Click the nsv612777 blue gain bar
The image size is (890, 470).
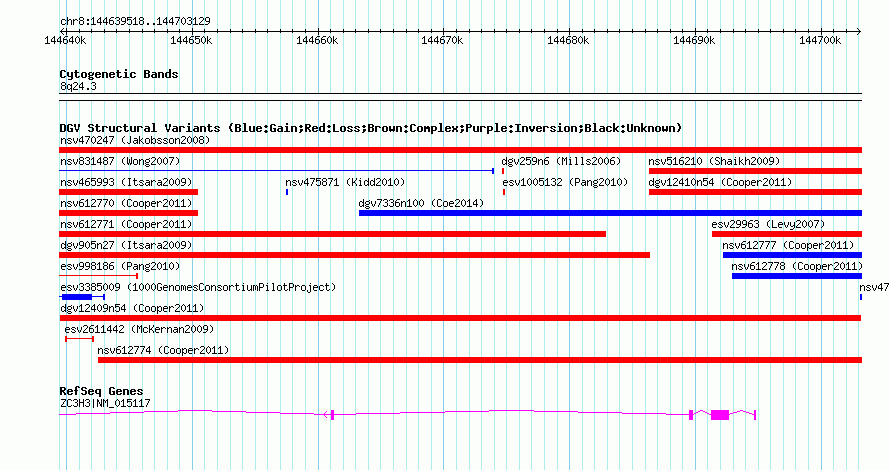click(x=792, y=255)
